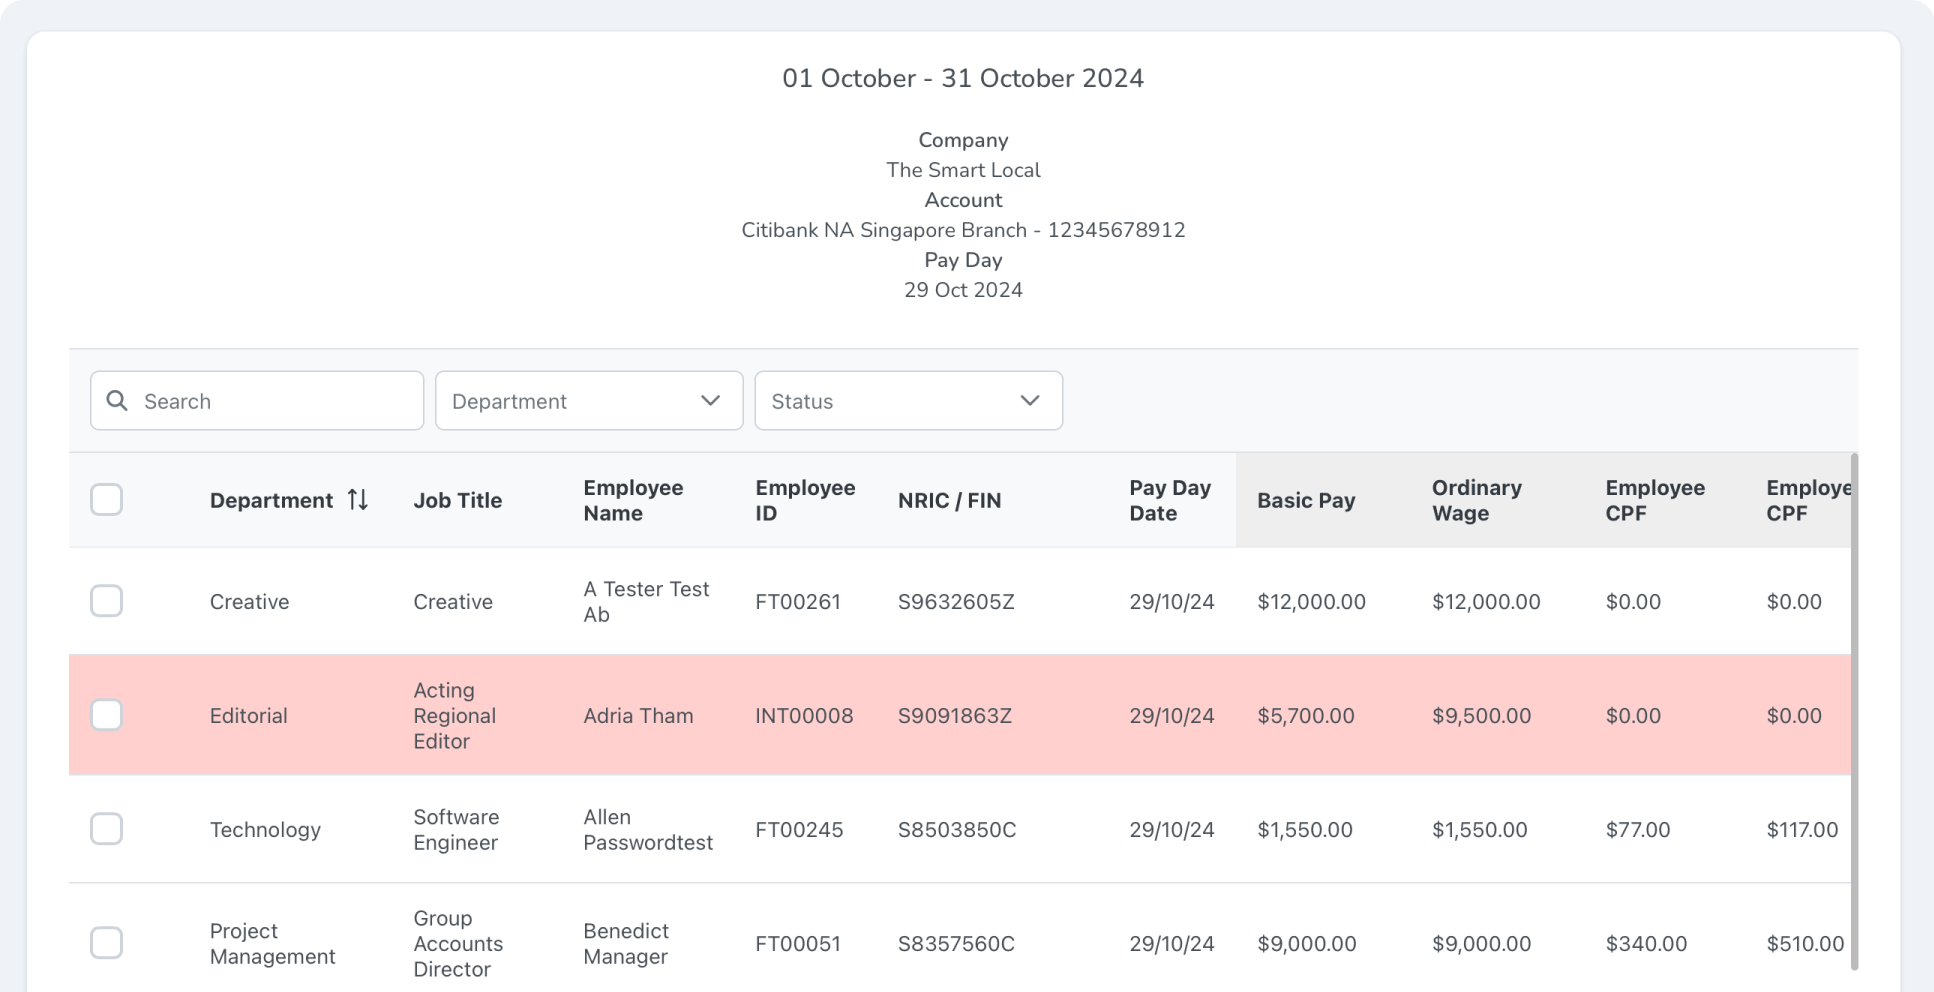Screen dimensions: 1934x992
Task: Select Allen Passwordtest row checkbox
Action: 106,829
